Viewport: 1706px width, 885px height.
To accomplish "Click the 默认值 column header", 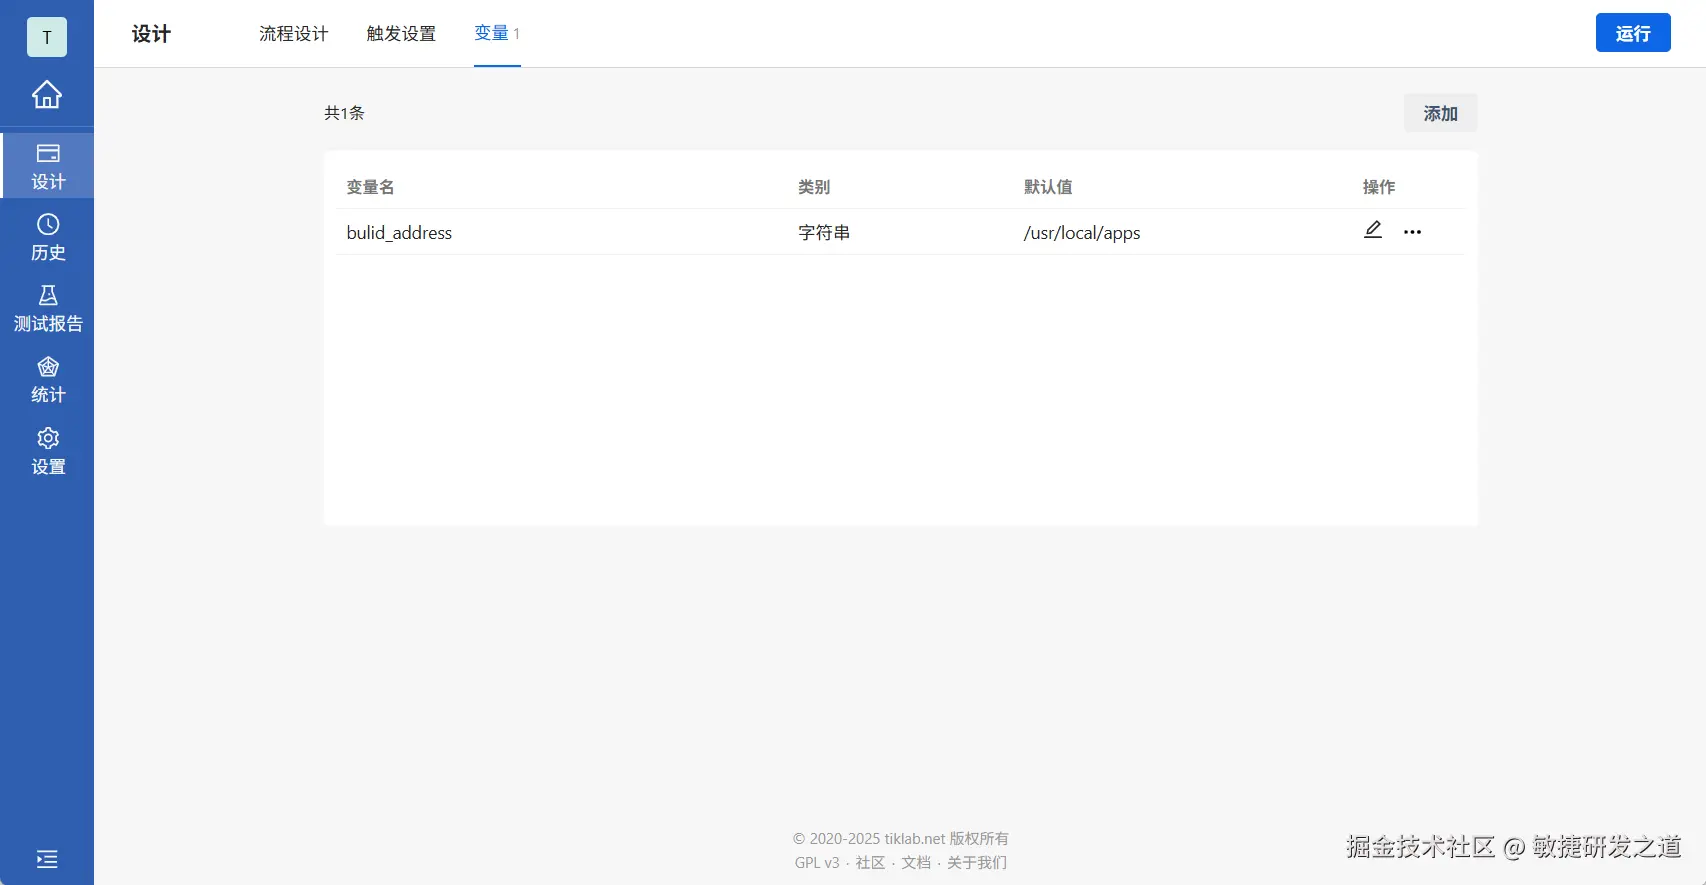I will 1048,187.
